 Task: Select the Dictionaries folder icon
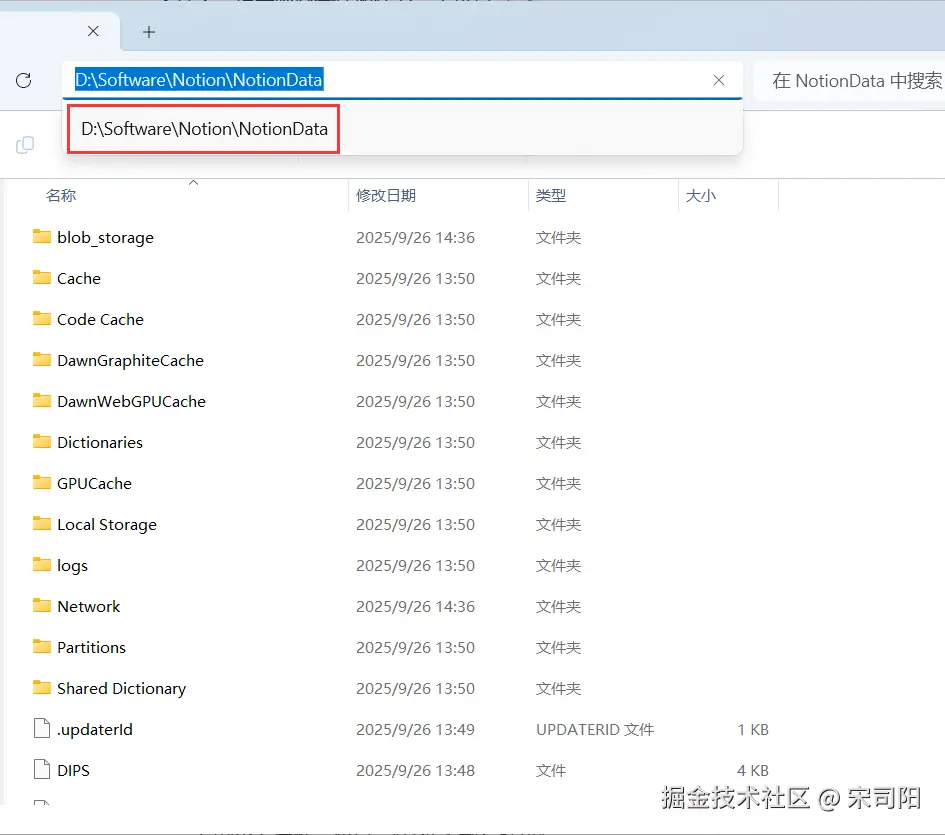pos(42,441)
